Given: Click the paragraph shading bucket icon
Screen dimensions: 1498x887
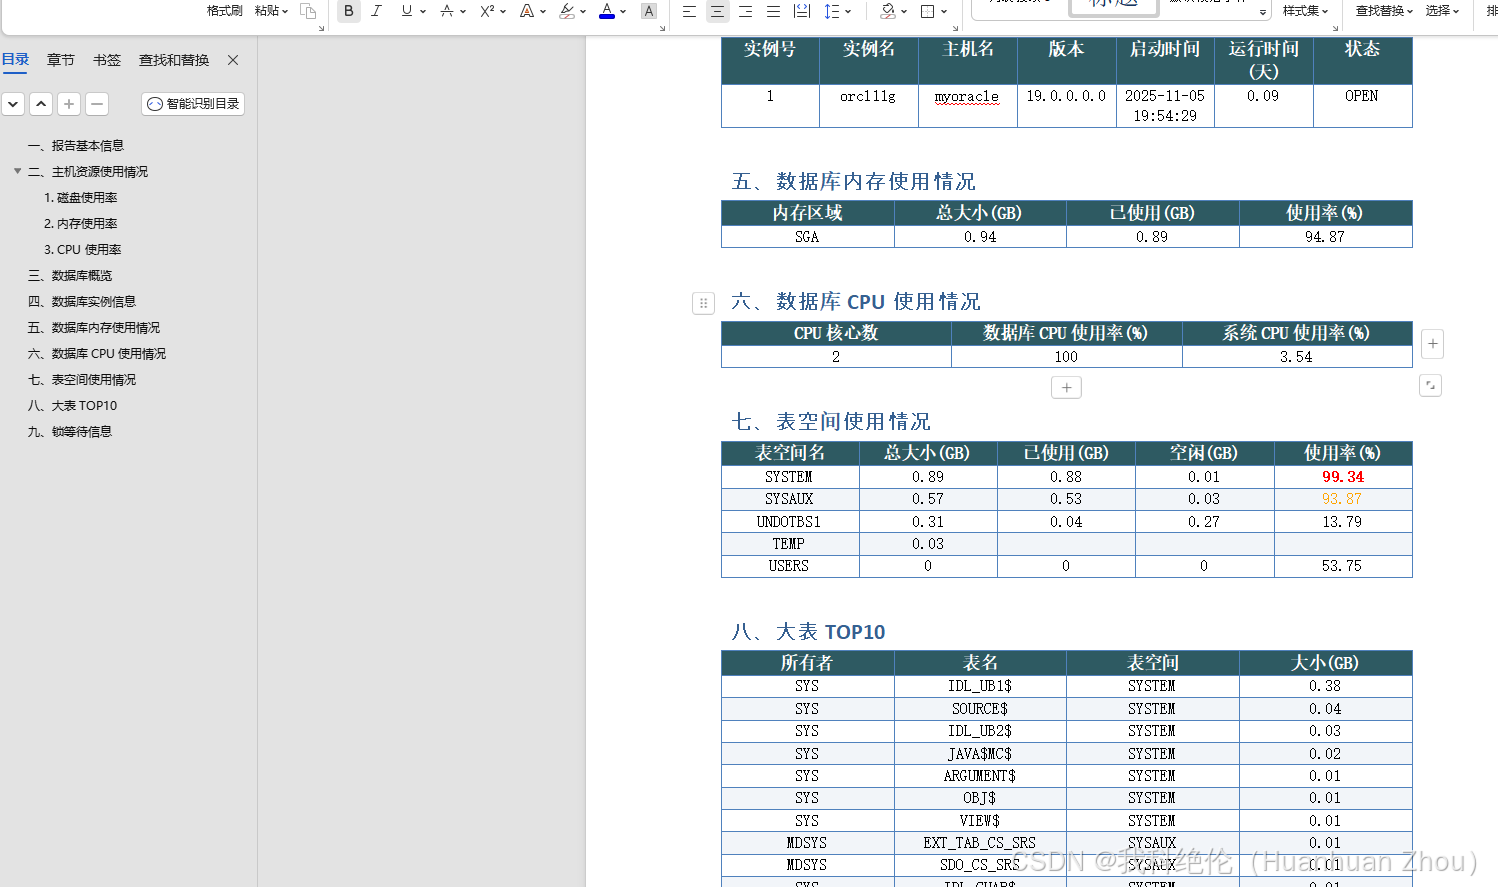Looking at the screenshot, I should point(887,11).
